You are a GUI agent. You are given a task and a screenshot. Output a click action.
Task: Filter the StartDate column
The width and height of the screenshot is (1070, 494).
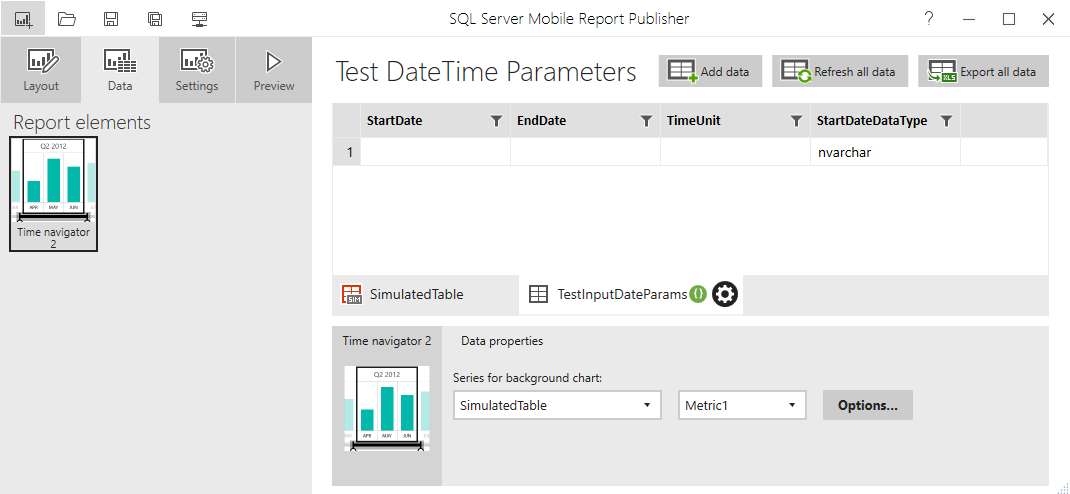496,121
